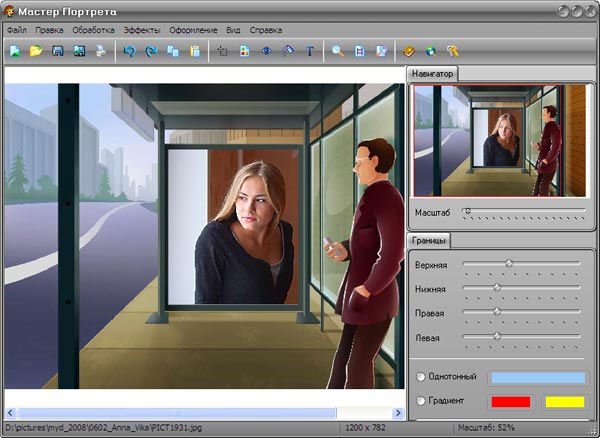Open the Эффекты menu
This screenshot has height=438, width=600.
click(141, 30)
